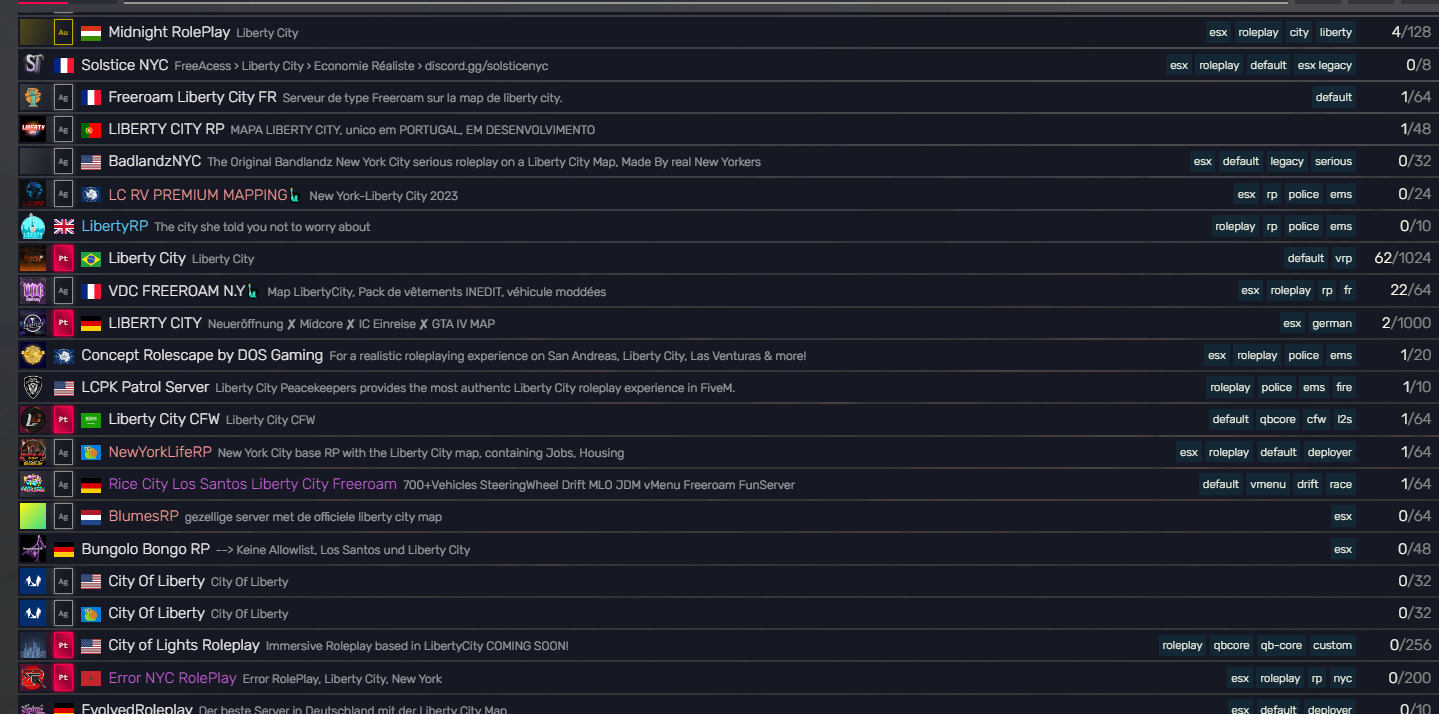Click the 62/1024 player count
This screenshot has height=714, width=1439.
point(1403,258)
